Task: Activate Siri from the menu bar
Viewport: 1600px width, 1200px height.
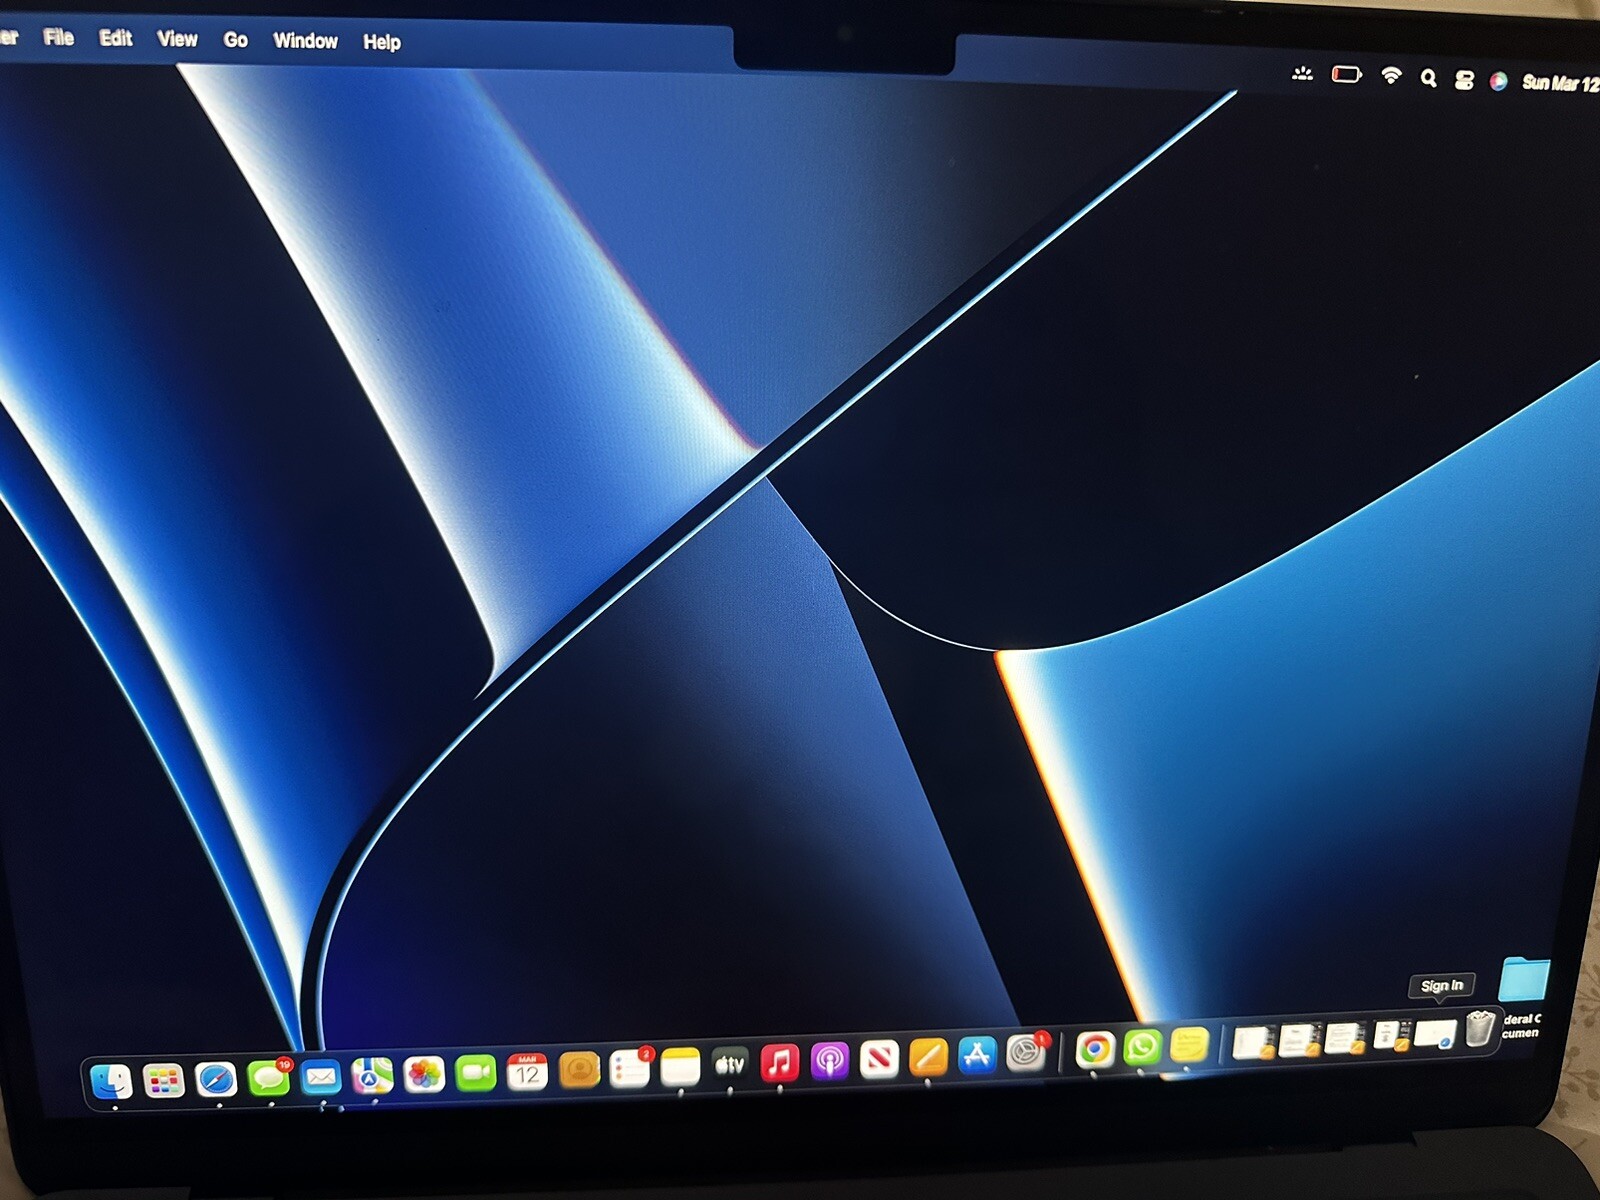Action: point(1498,82)
